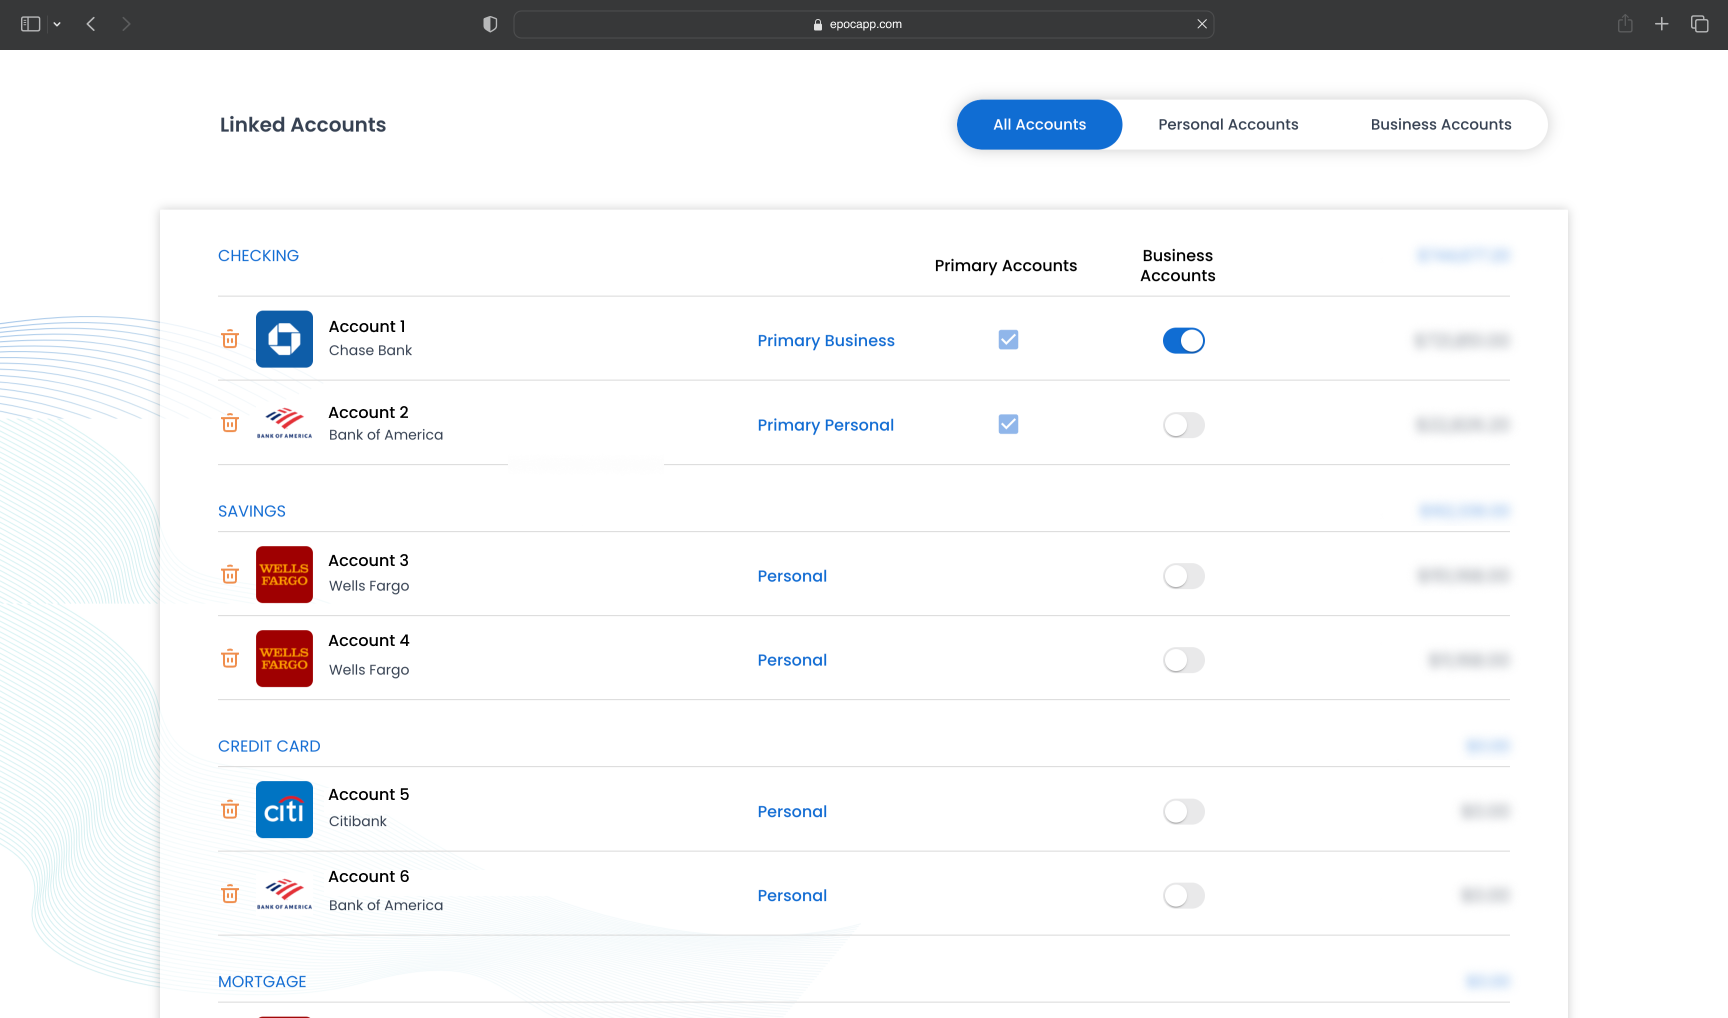Viewport: 1728px width, 1018px height.
Task: Click Personal label for Account 3
Action: coord(792,576)
